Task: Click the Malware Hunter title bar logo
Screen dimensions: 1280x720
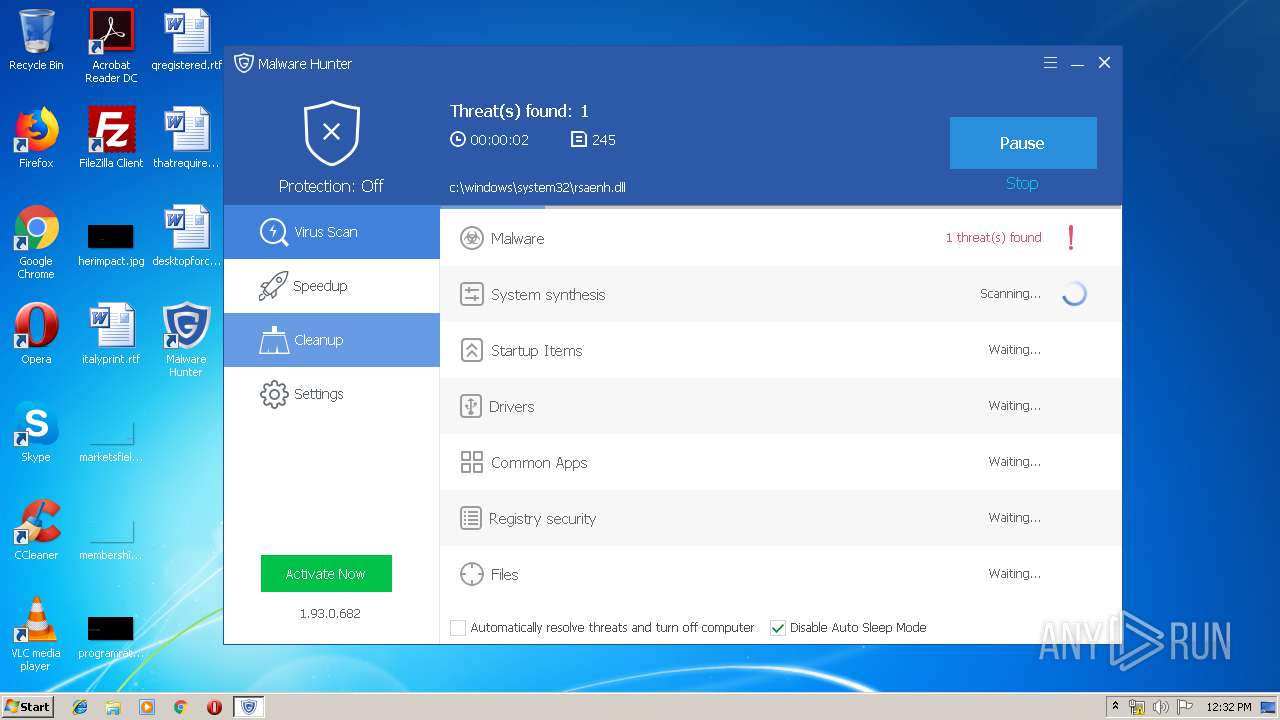Action: pos(243,63)
